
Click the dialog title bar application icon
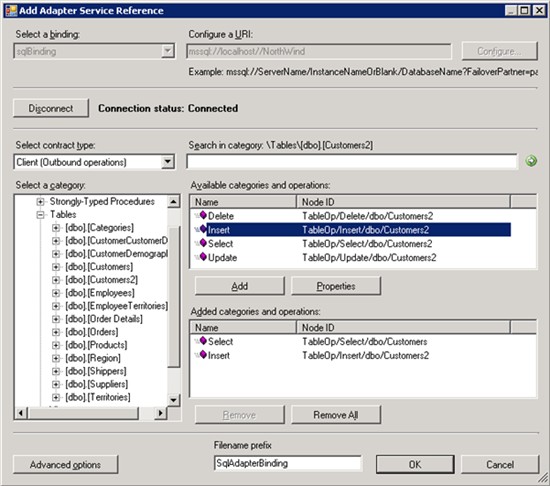click(x=11, y=10)
